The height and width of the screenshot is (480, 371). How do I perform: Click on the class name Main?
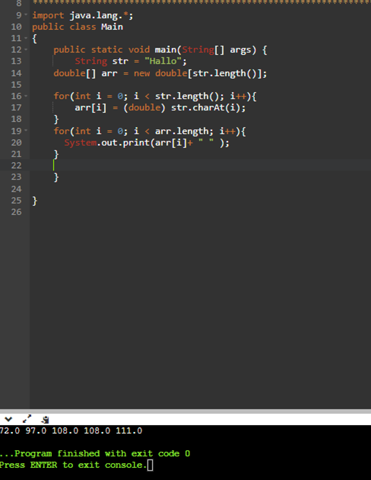pos(112,27)
